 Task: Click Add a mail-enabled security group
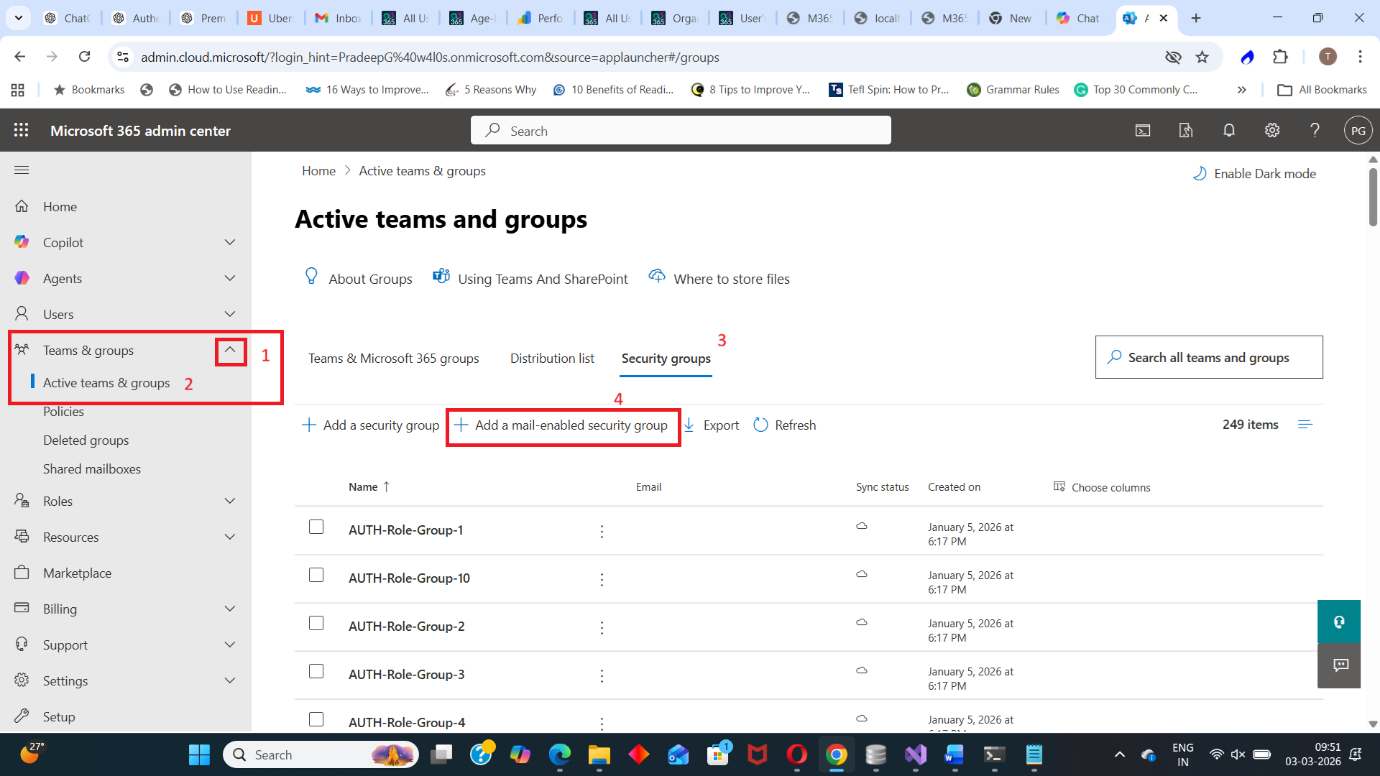click(563, 425)
